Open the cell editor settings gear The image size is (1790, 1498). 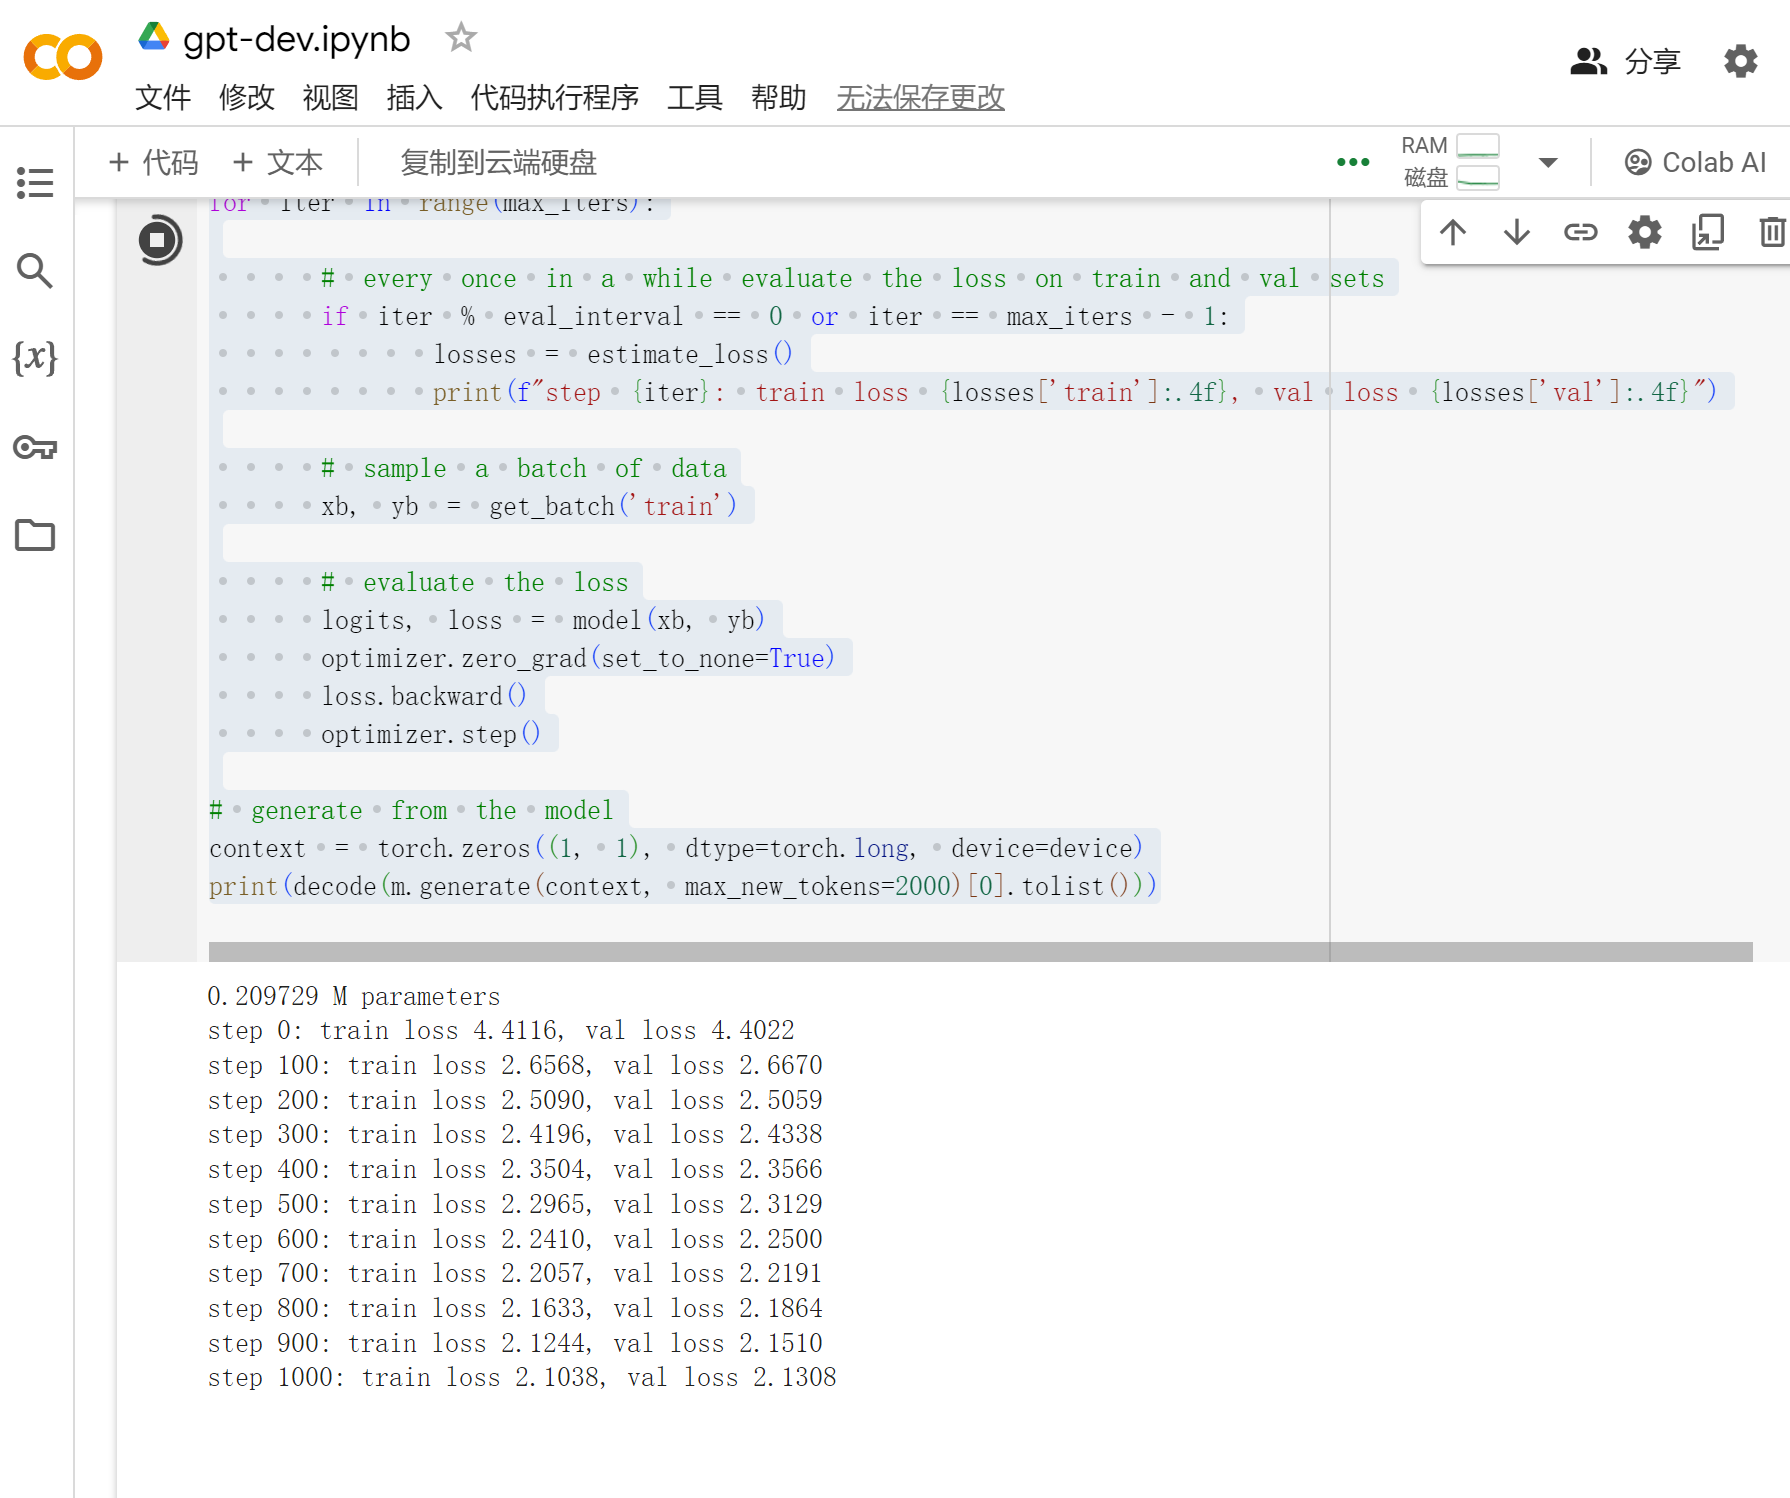1645,232
